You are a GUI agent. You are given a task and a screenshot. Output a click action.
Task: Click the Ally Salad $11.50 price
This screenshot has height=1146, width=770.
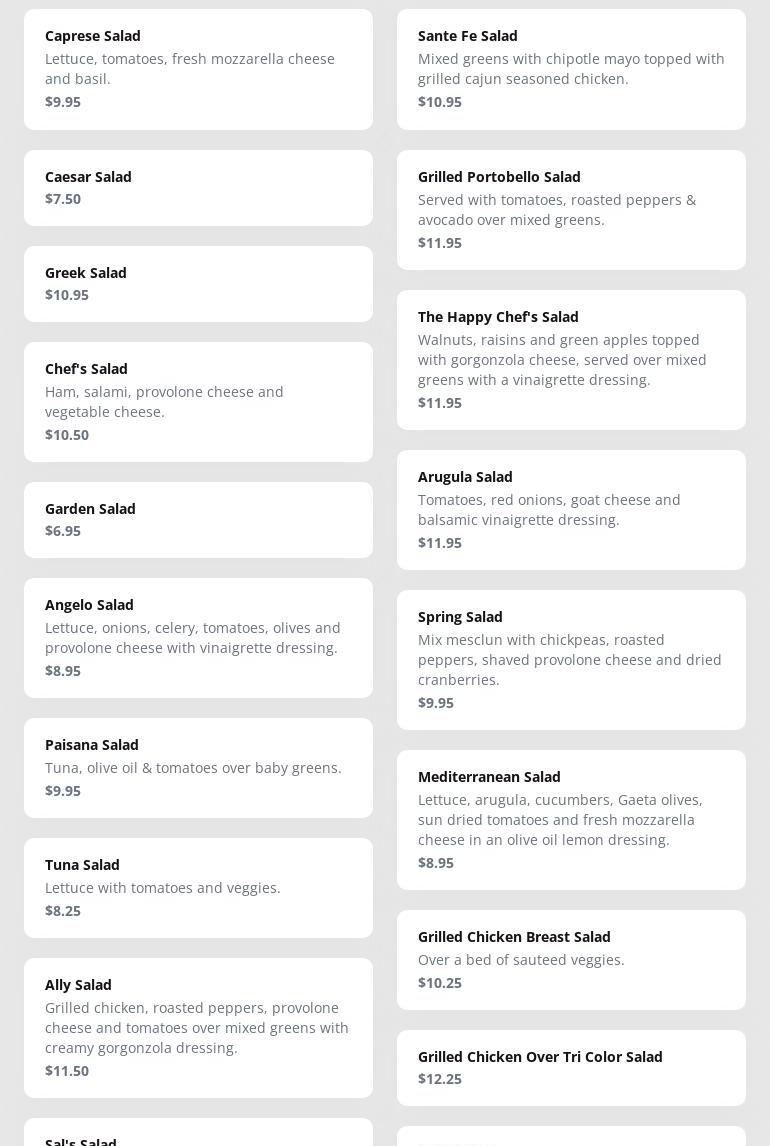[x=67, y=1071]
